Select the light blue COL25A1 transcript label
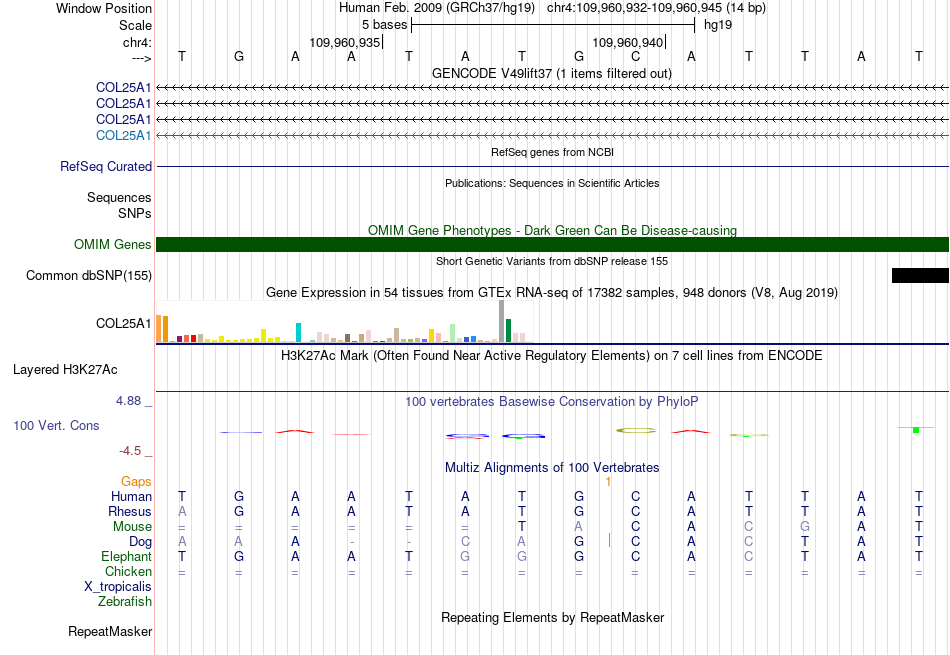 (124, 136)
